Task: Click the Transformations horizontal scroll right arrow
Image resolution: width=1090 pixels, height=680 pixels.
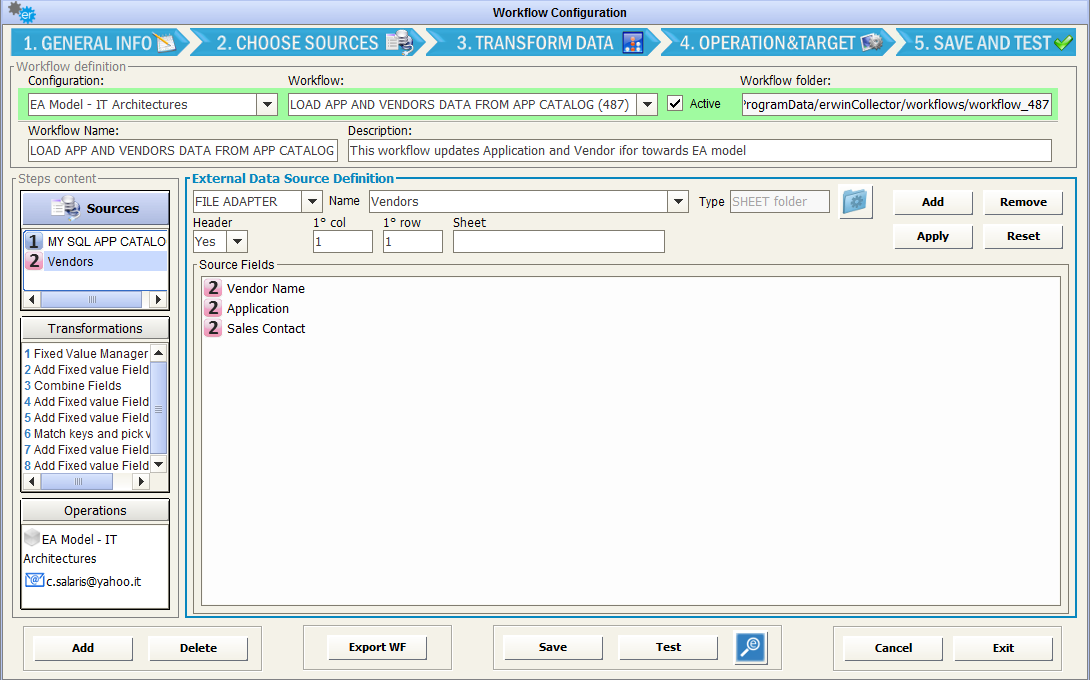Action: 141,481
